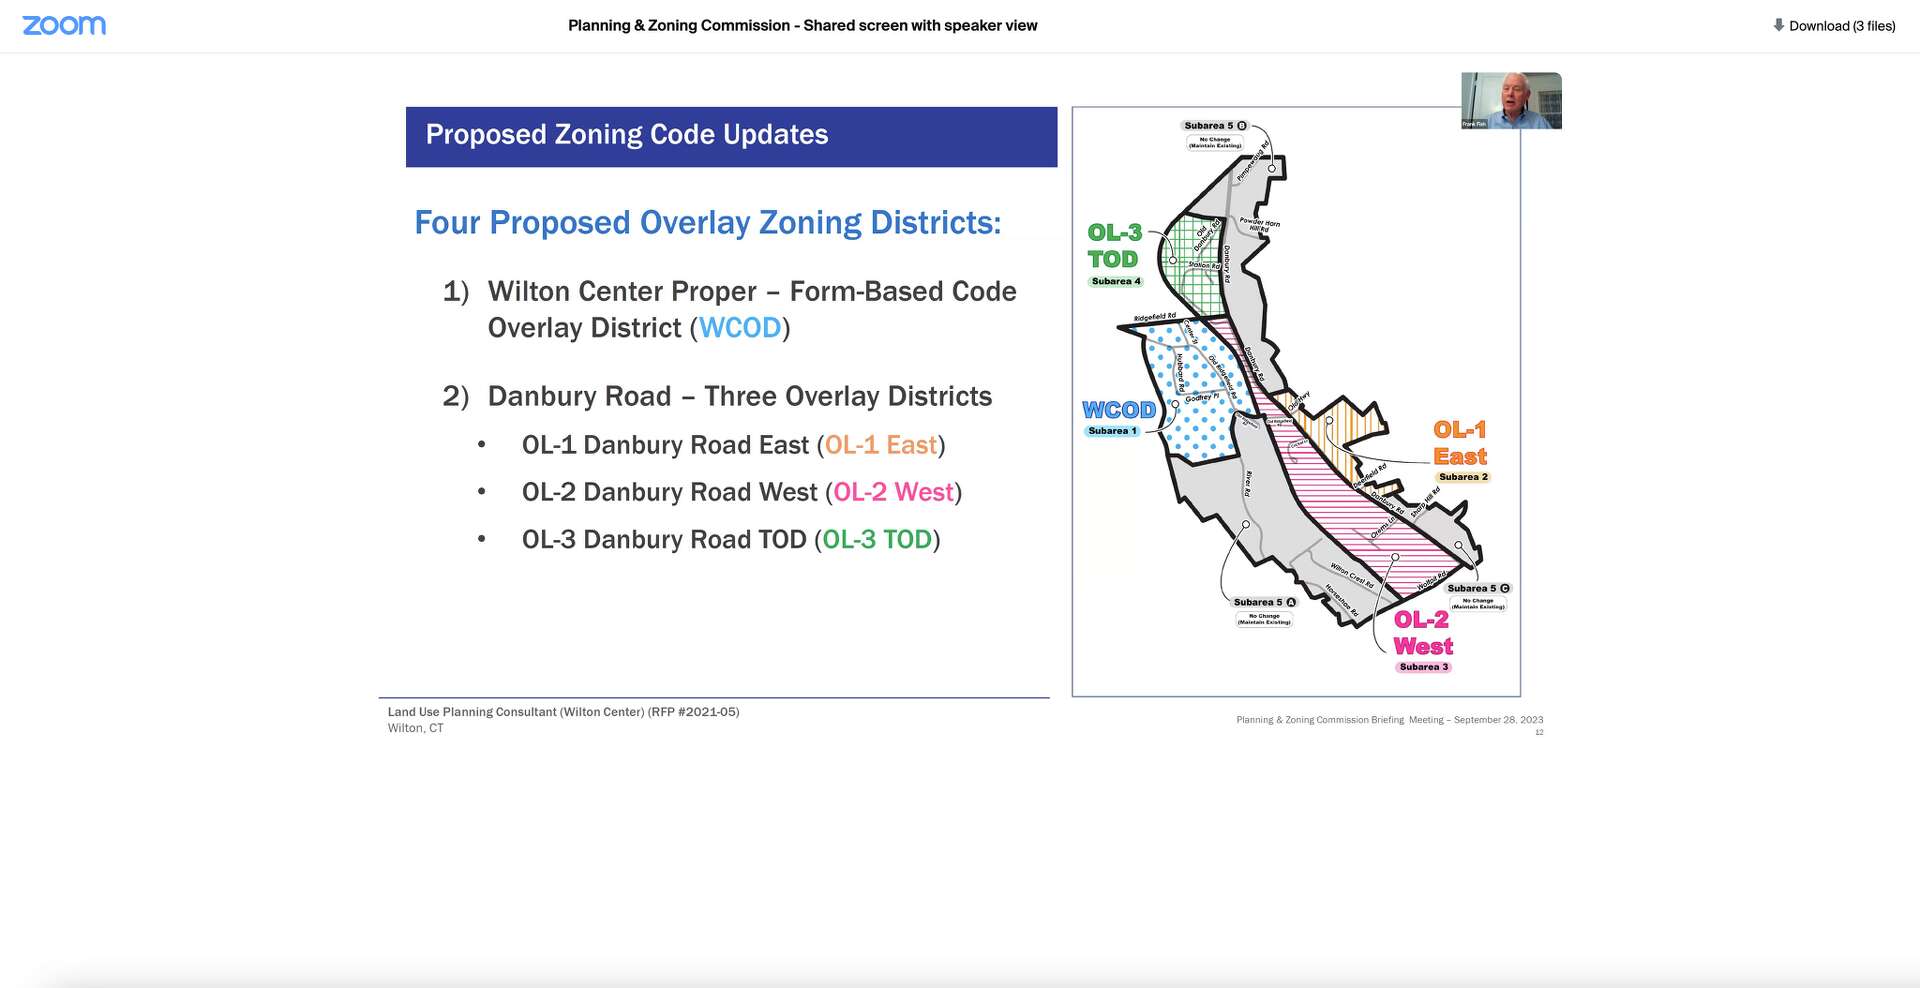Viewport: 1920px width, 988px height.
Task: Select the Zoom logo in the corner
Action: point(64,25)
